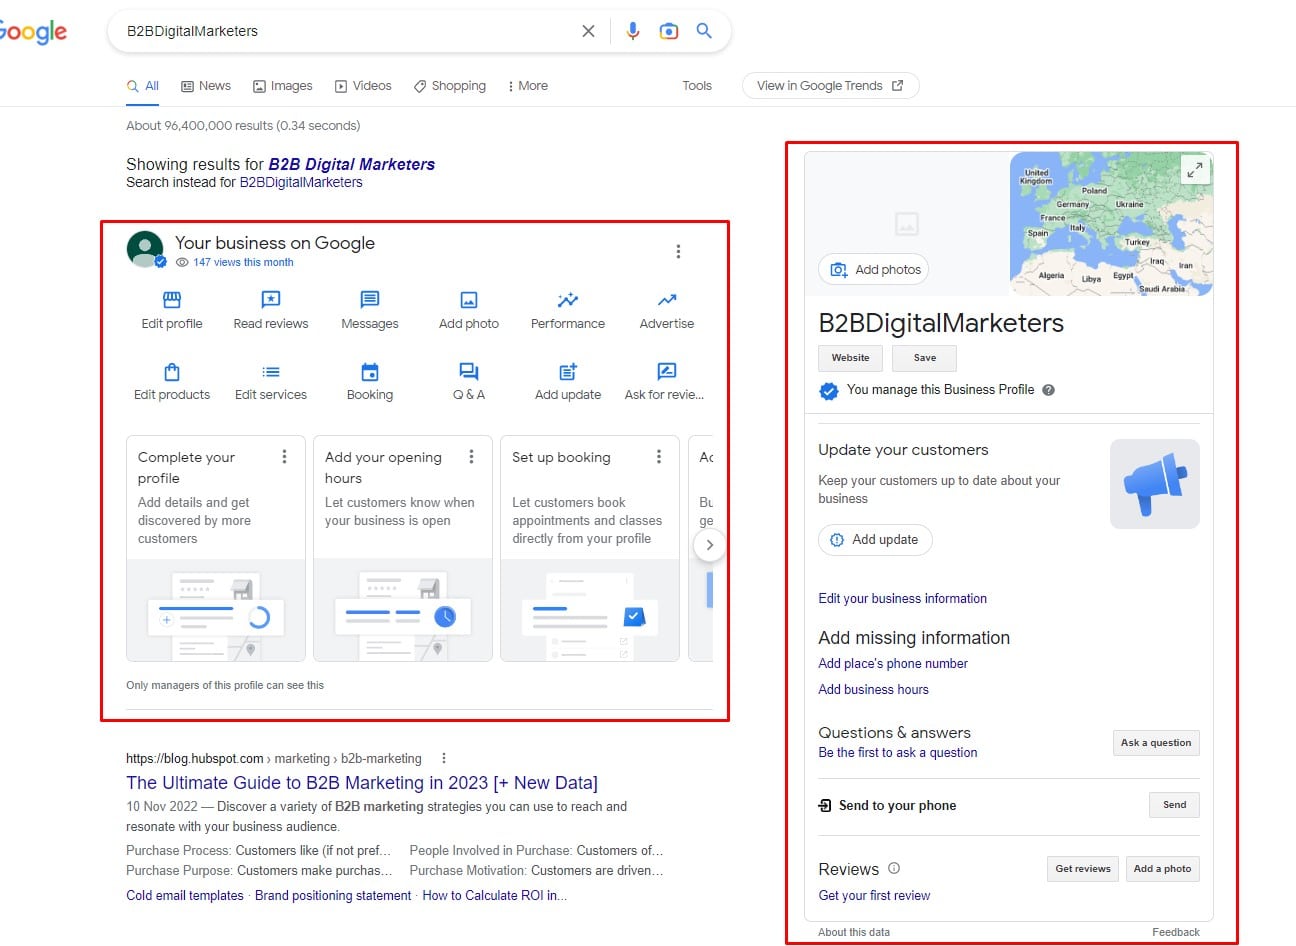1296x946 pixels.
Task: Open the options menu on 'Complete your profile' card
Action: (x=284, y=456)
